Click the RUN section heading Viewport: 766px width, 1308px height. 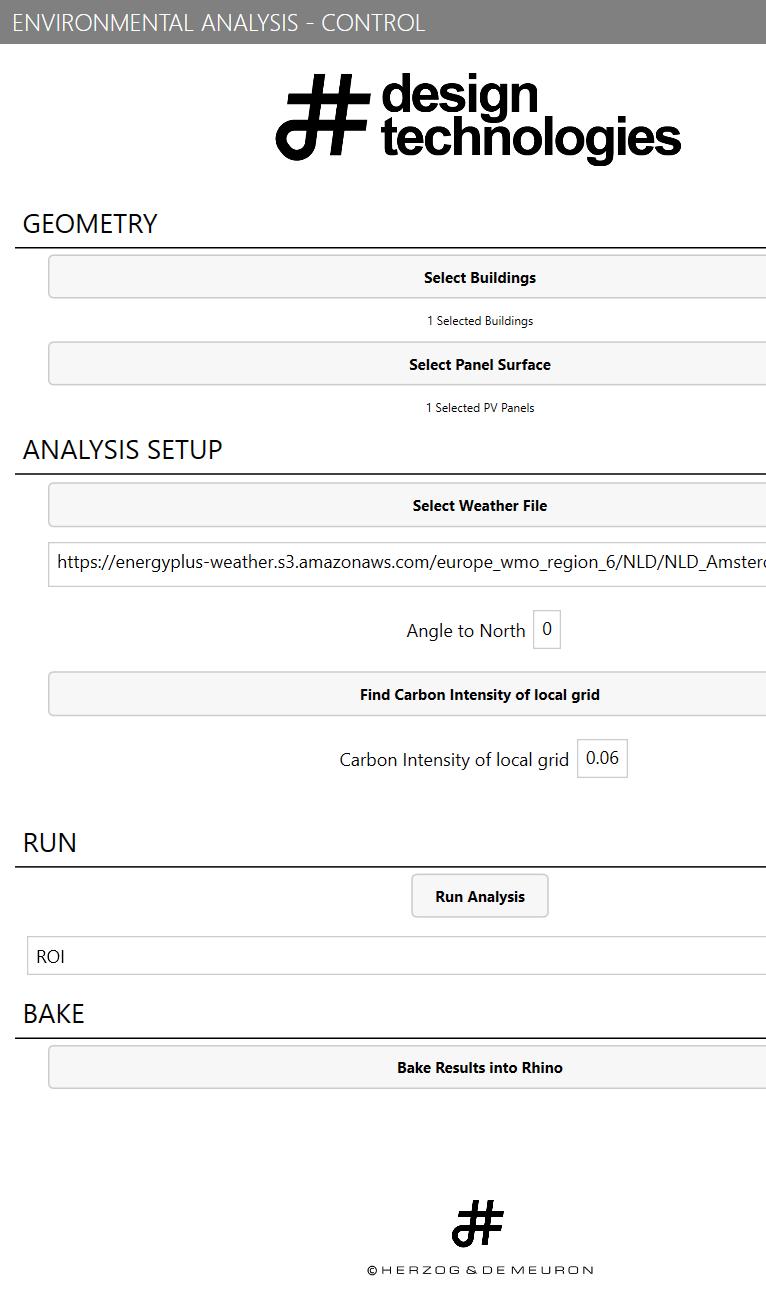pyautogui.click(x=50, y=843)
